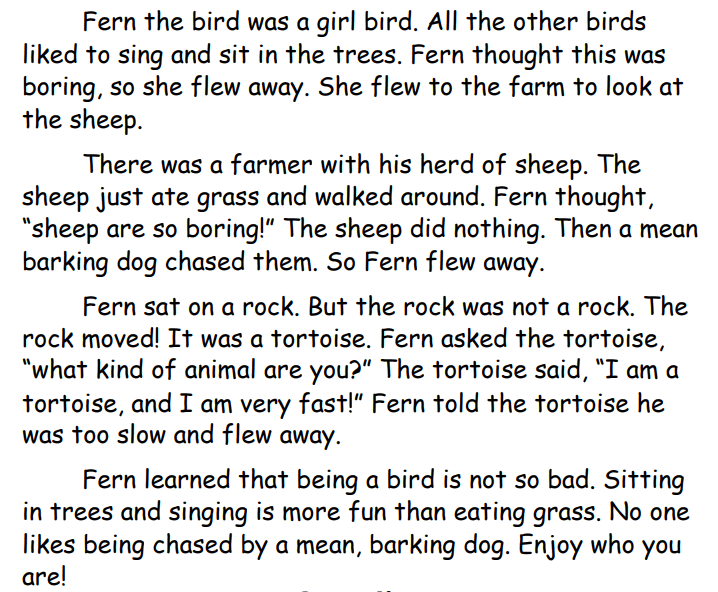The height and width of the screenshot is (592, 718).
Task: Click the word "Sitting" in the final paragraph
Action: coord(644,482)
